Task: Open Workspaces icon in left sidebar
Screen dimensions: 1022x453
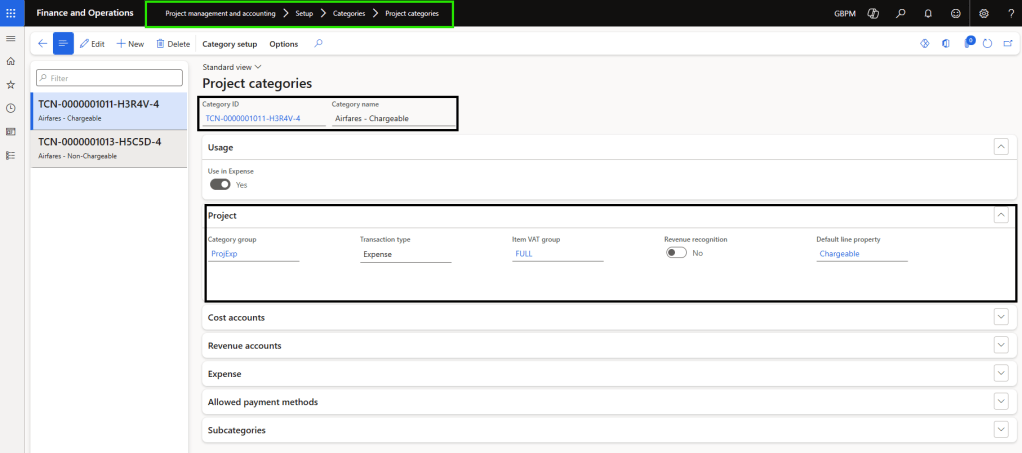Action: click(11, 131)
